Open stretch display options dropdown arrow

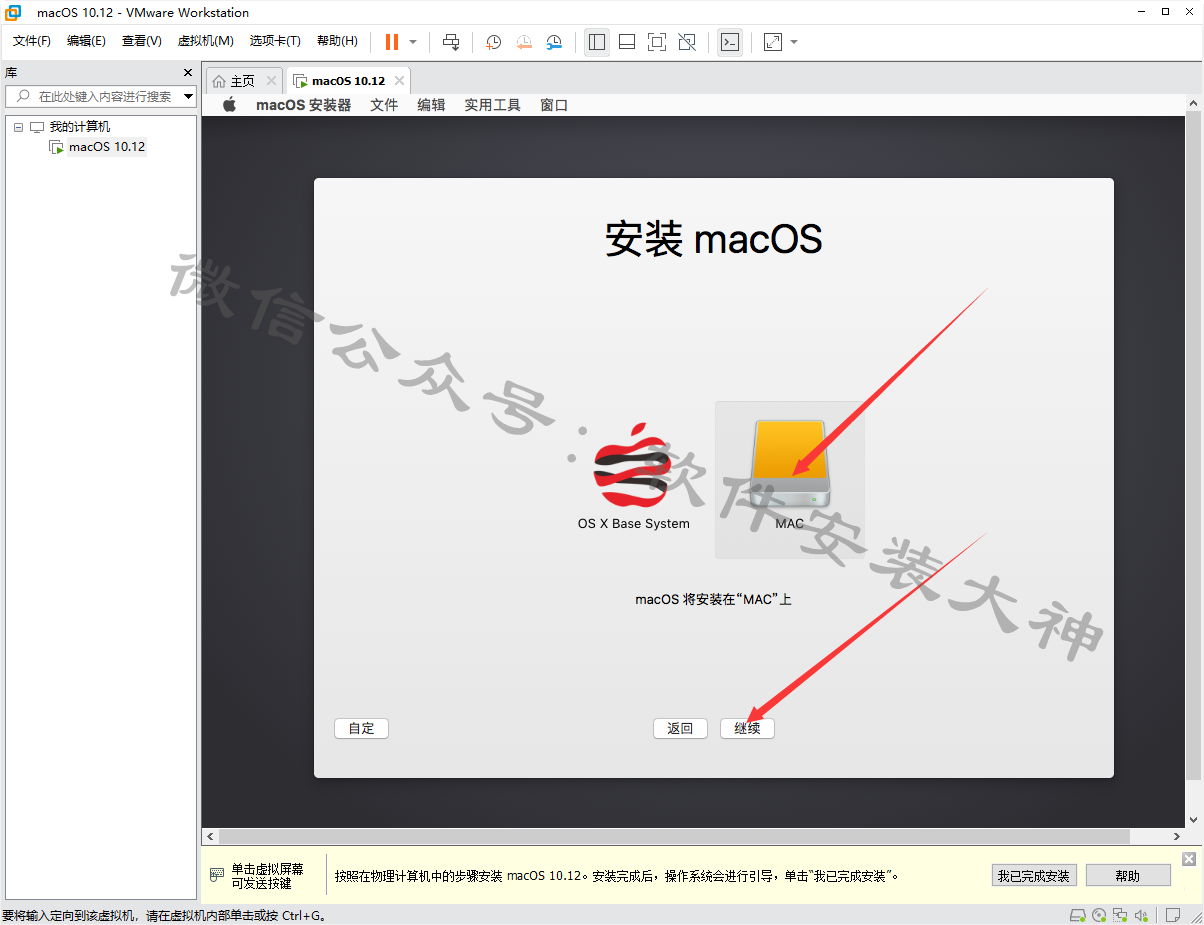794,42
